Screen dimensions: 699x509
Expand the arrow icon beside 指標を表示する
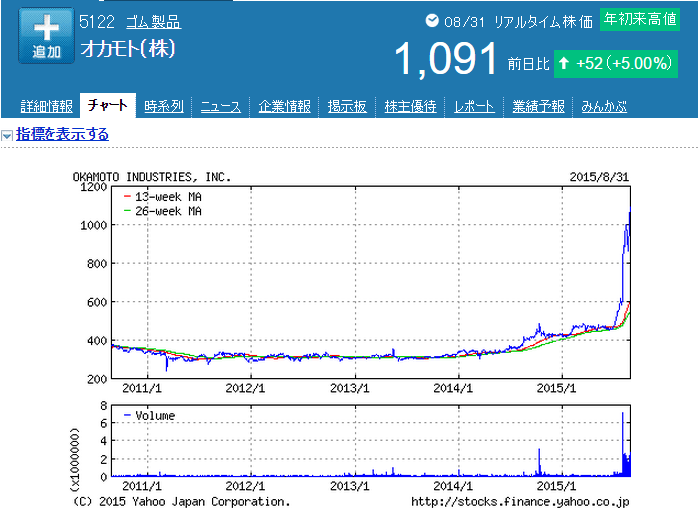(7, 135)
